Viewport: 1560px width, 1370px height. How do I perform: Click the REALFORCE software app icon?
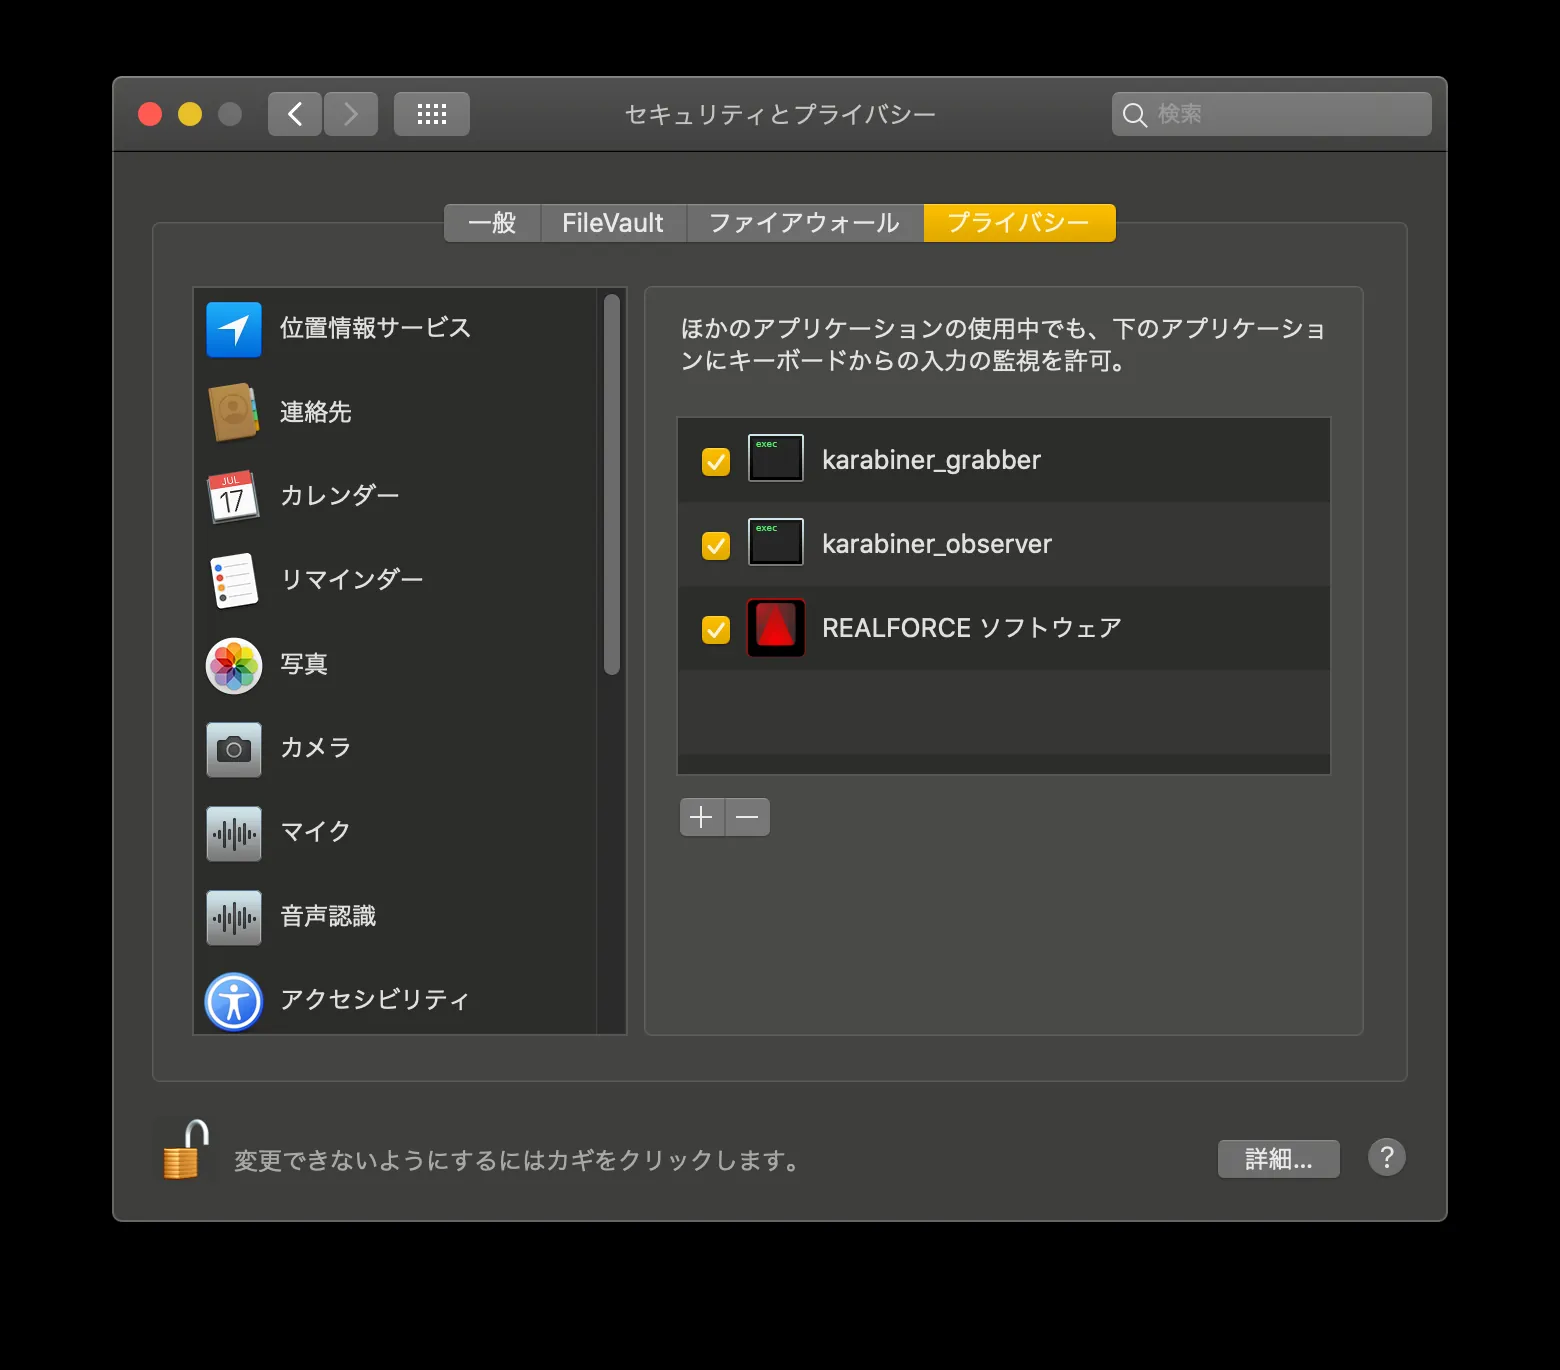point(776,628)
